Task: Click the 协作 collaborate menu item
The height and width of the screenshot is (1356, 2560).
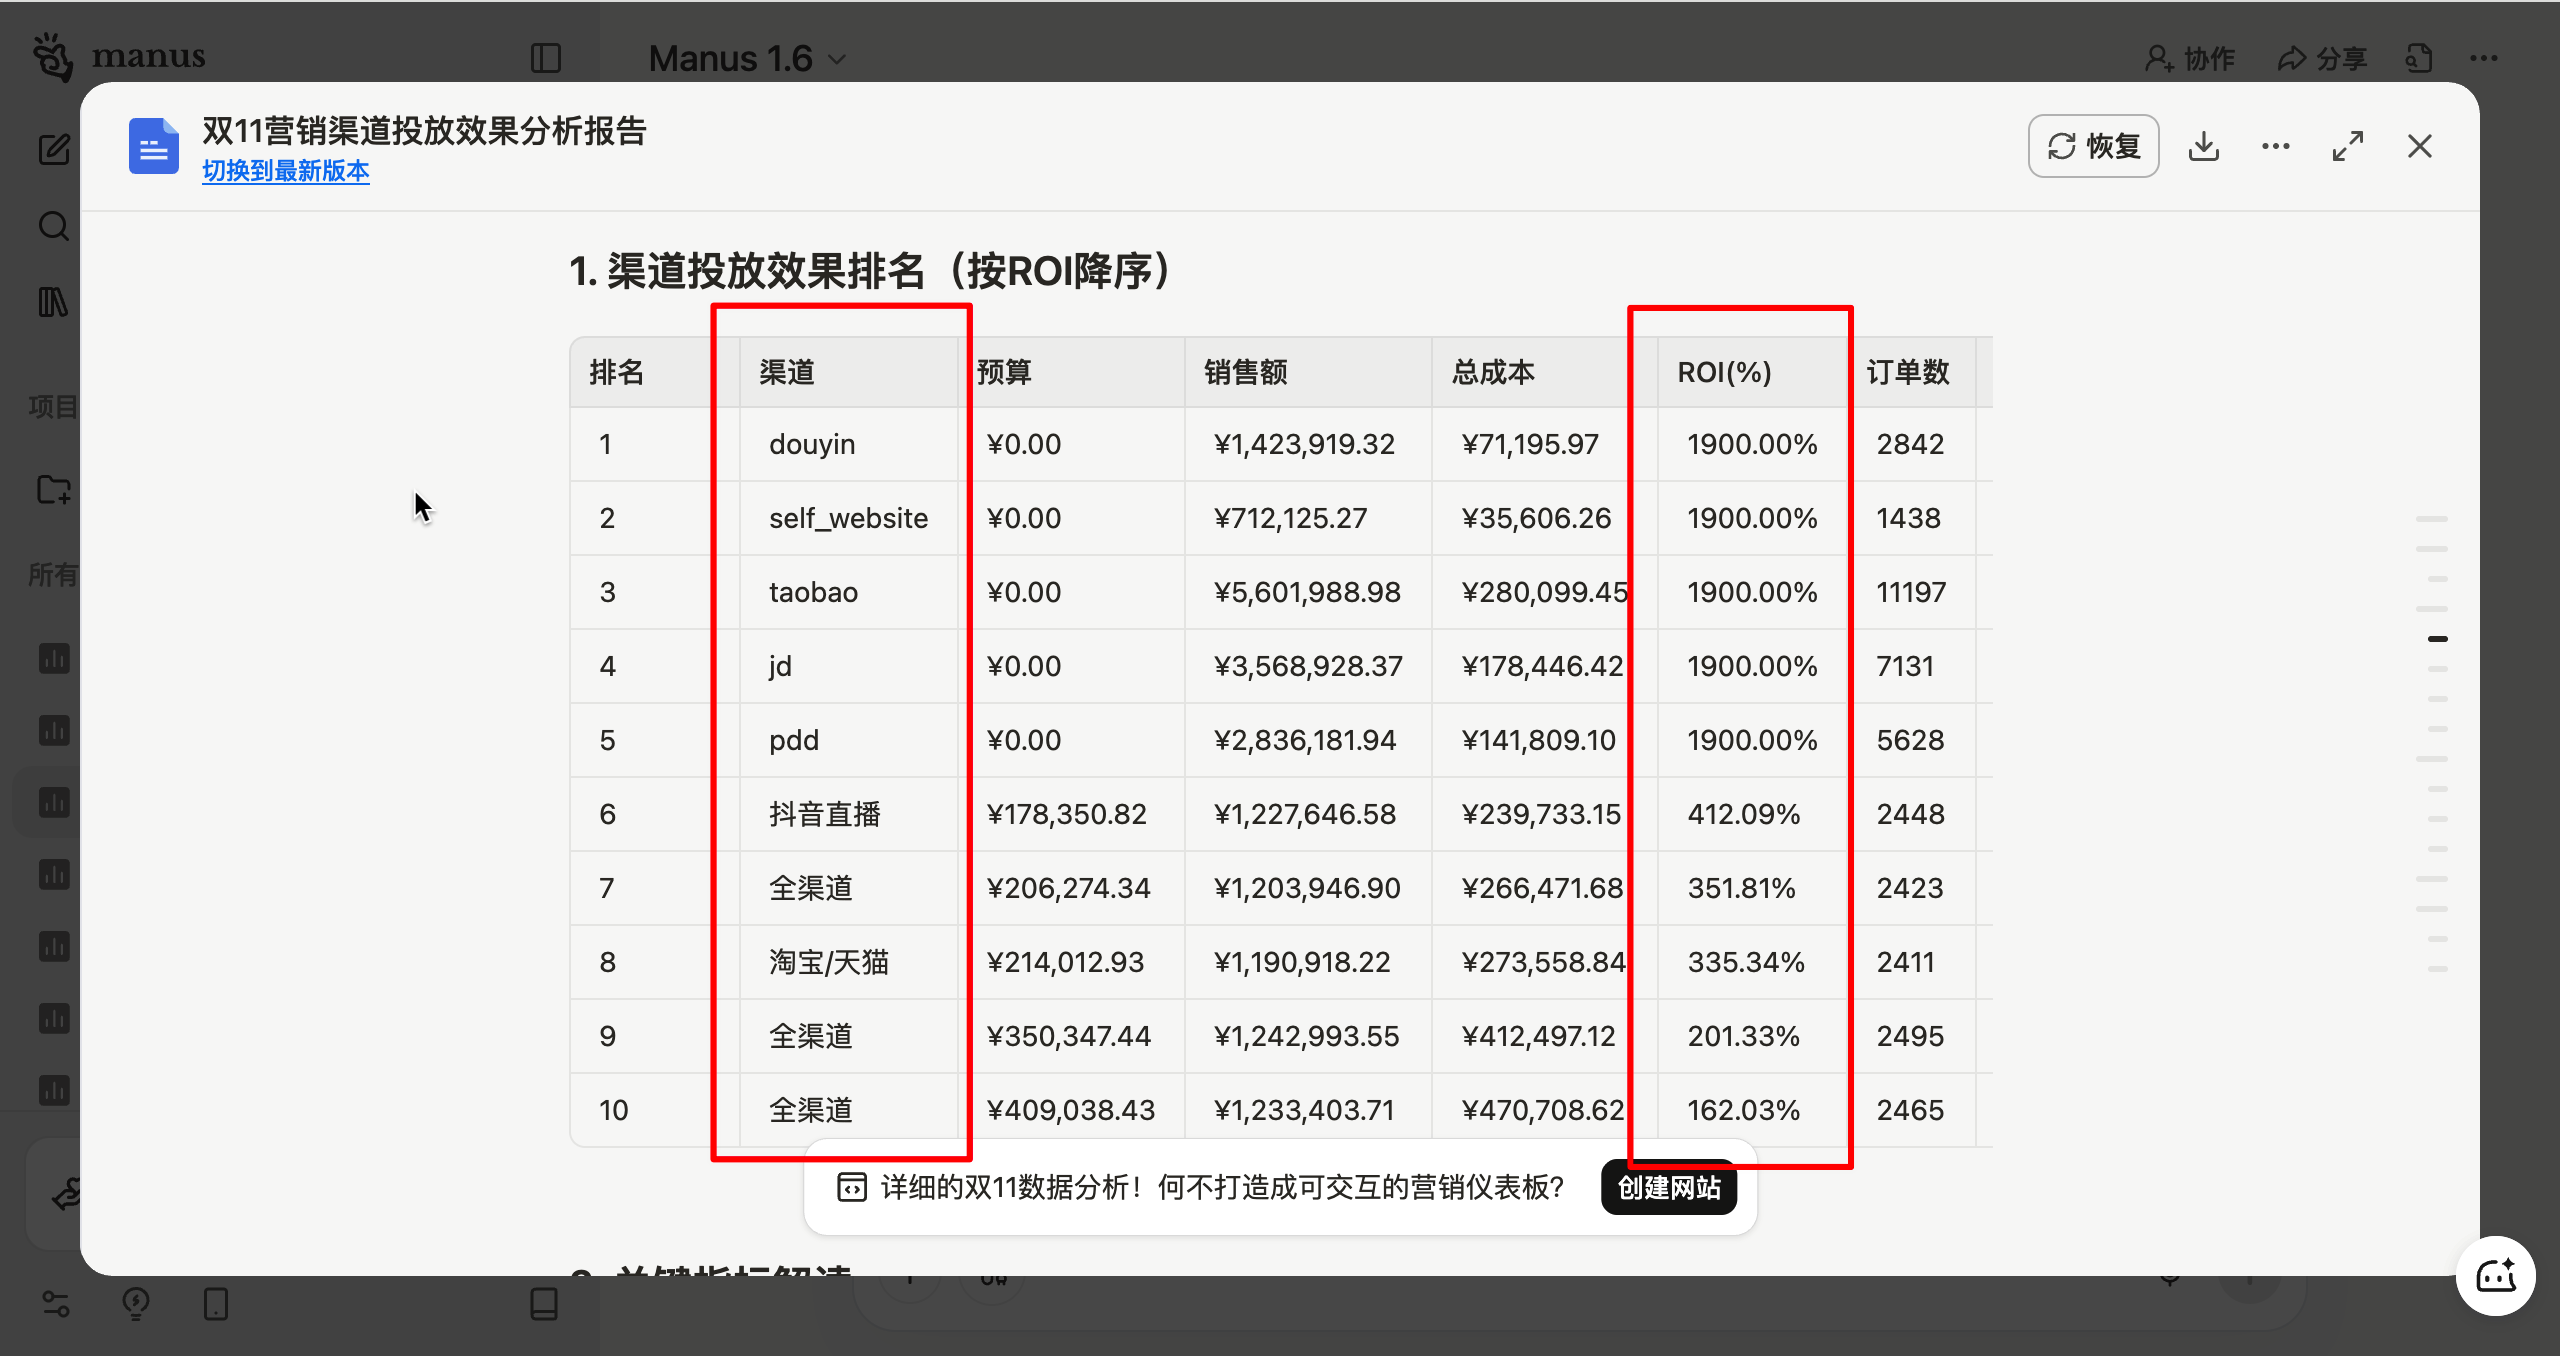Action: coord(2190,59)
